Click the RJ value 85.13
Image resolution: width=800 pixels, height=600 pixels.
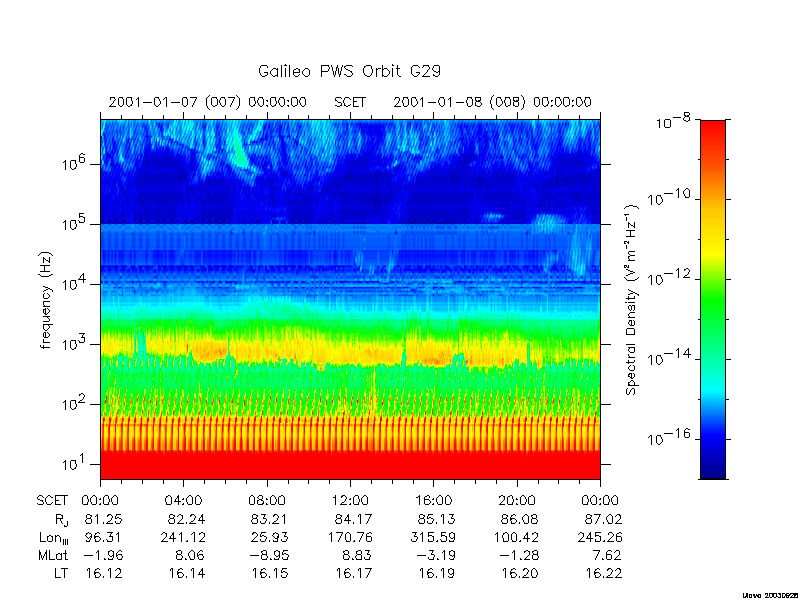point(436,519)
